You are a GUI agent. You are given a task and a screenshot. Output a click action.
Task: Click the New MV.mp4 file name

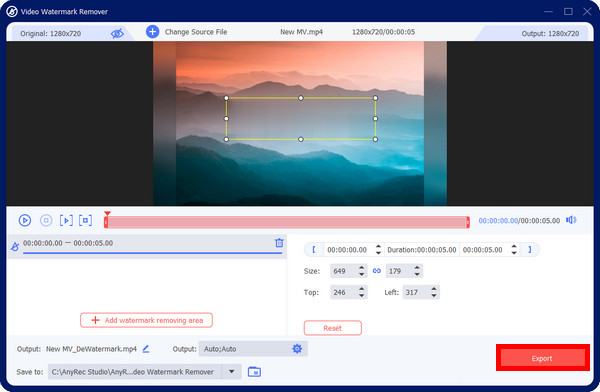[302, 32]
